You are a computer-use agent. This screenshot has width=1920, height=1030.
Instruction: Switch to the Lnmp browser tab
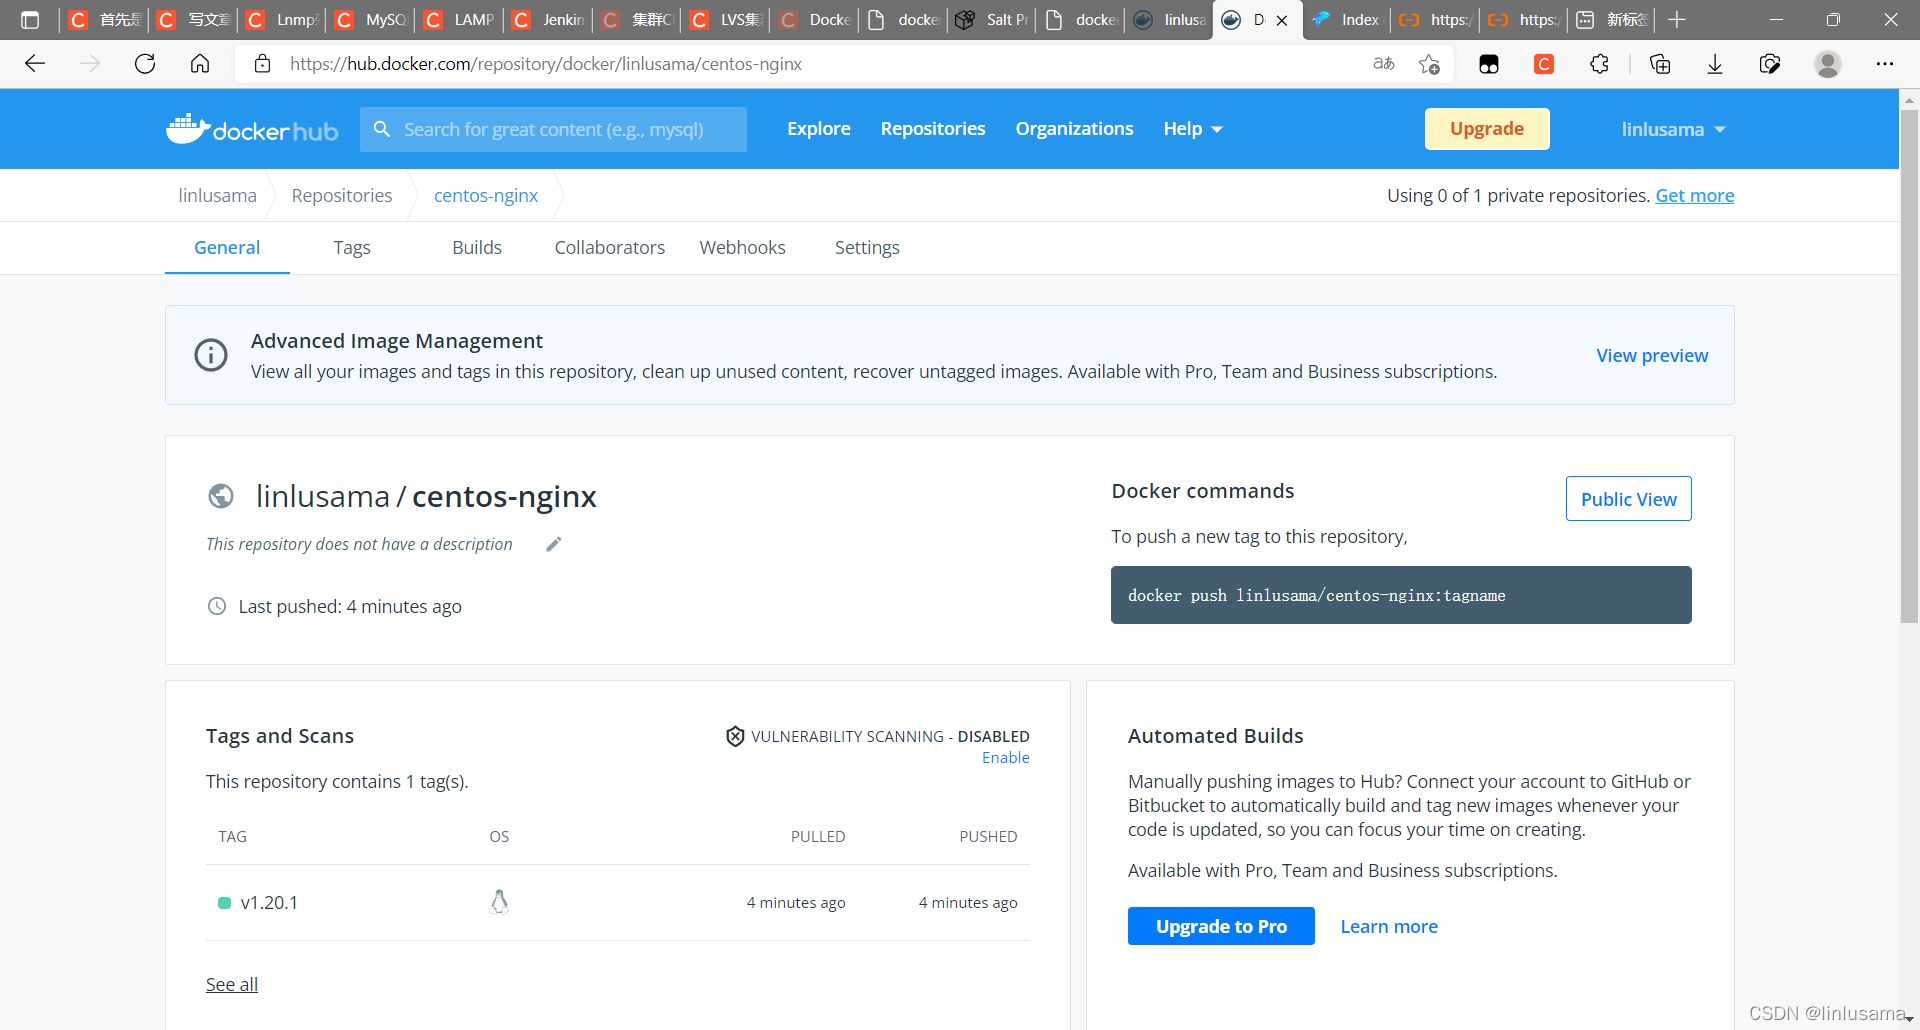click(282, 20)
